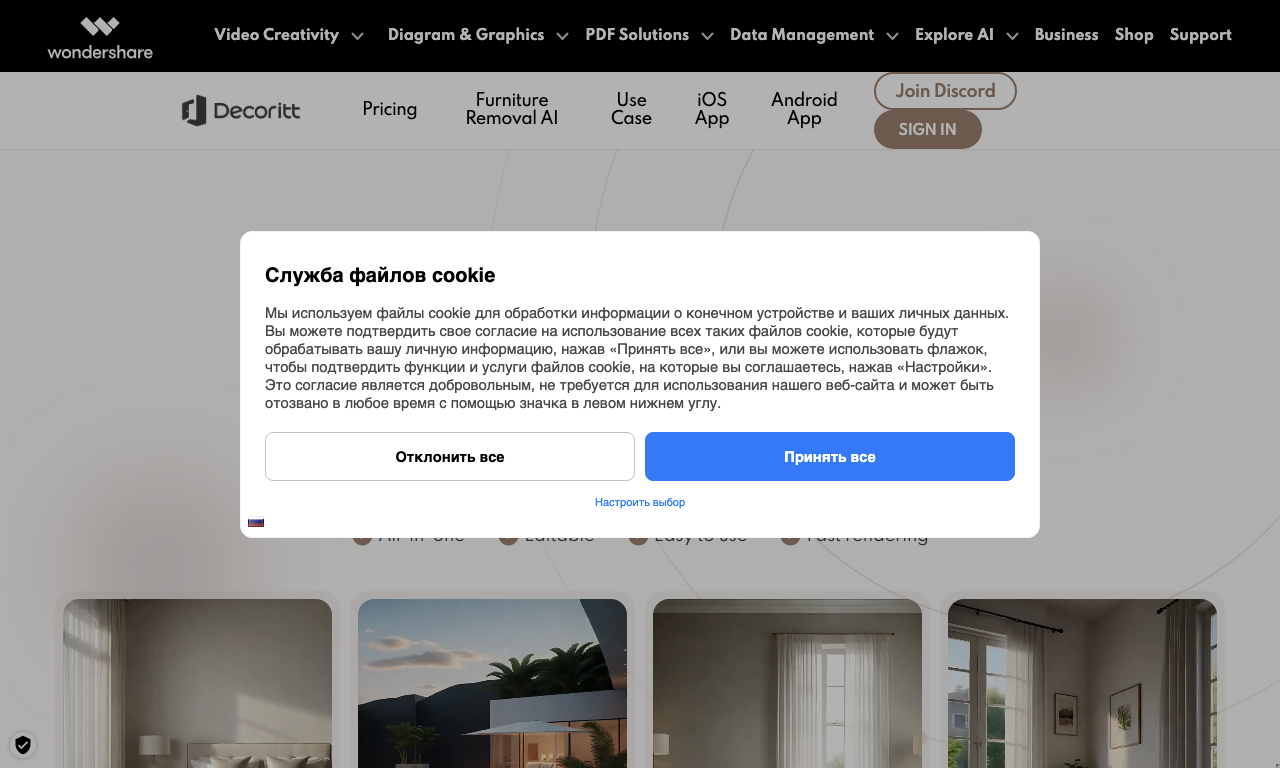This screenshot has height=768, width=1280.
Task: Click the Russian flag language icon
Action: coord(256,522)
